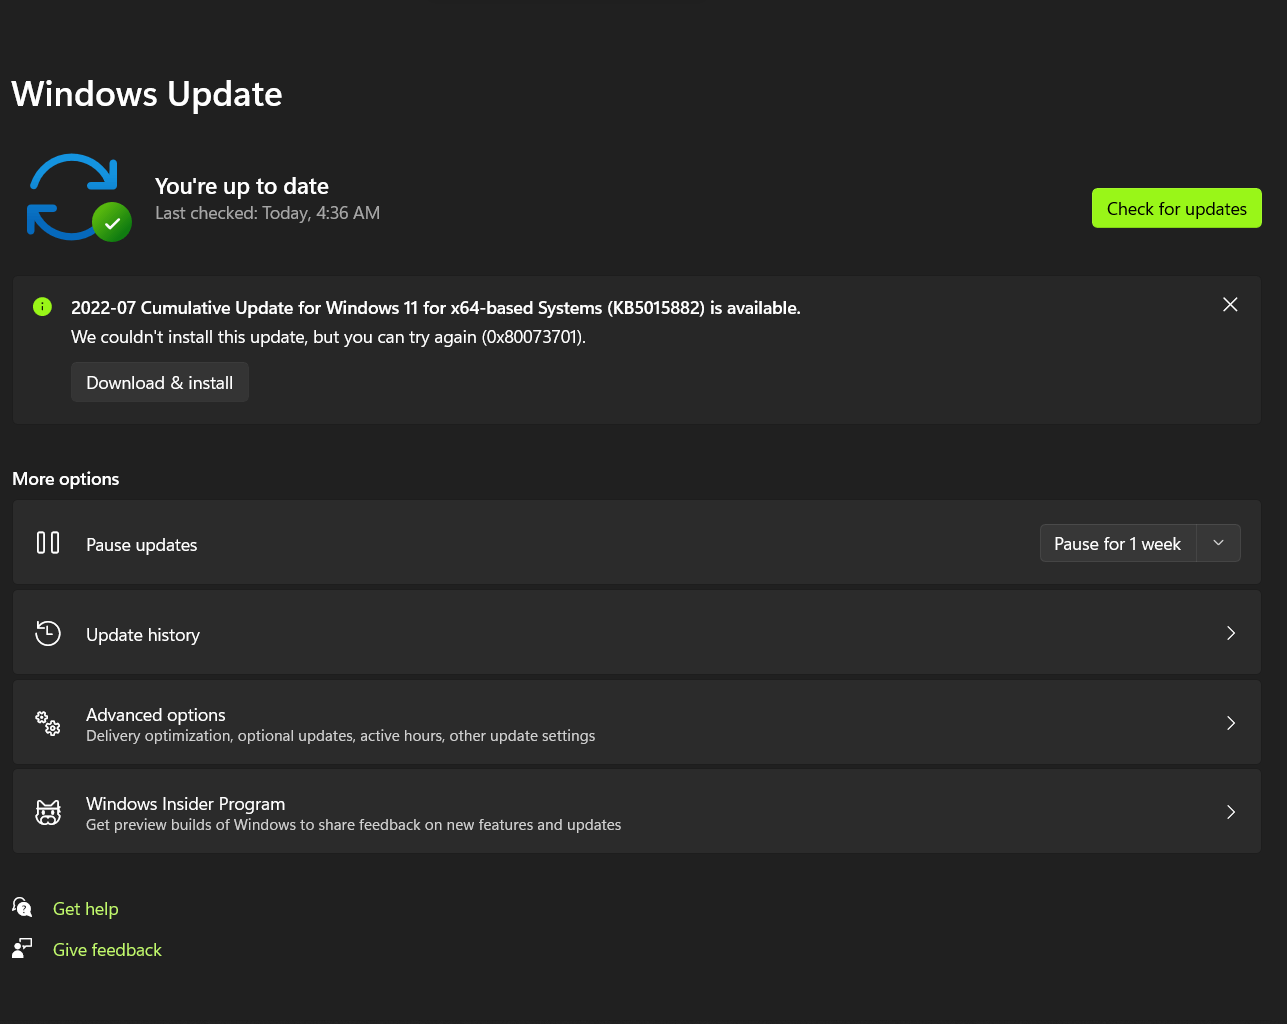The image size is (1287, 1024).
Task: Click the Give feedback person icon
Action: [x=22, y=948]
